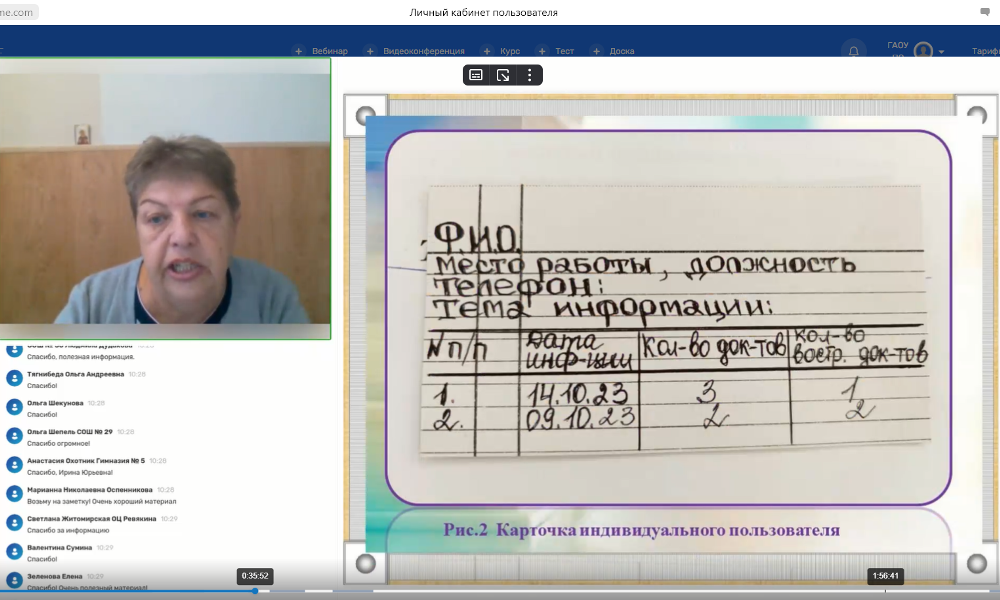Image resolution: width=1000 pixels, height=600 pixels.
Task: Click Валентина Сумина's 'Спасибо!' message
Action: coord(42,559)
